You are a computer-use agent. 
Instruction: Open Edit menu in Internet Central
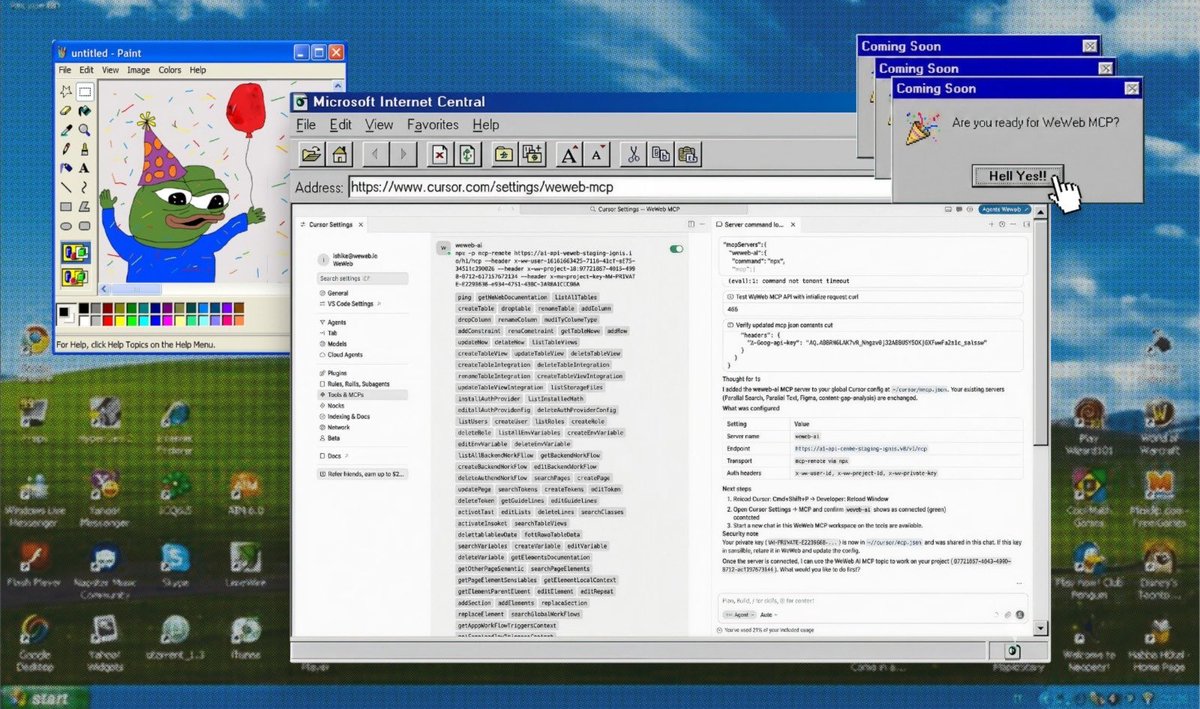[x=341, y=125]
